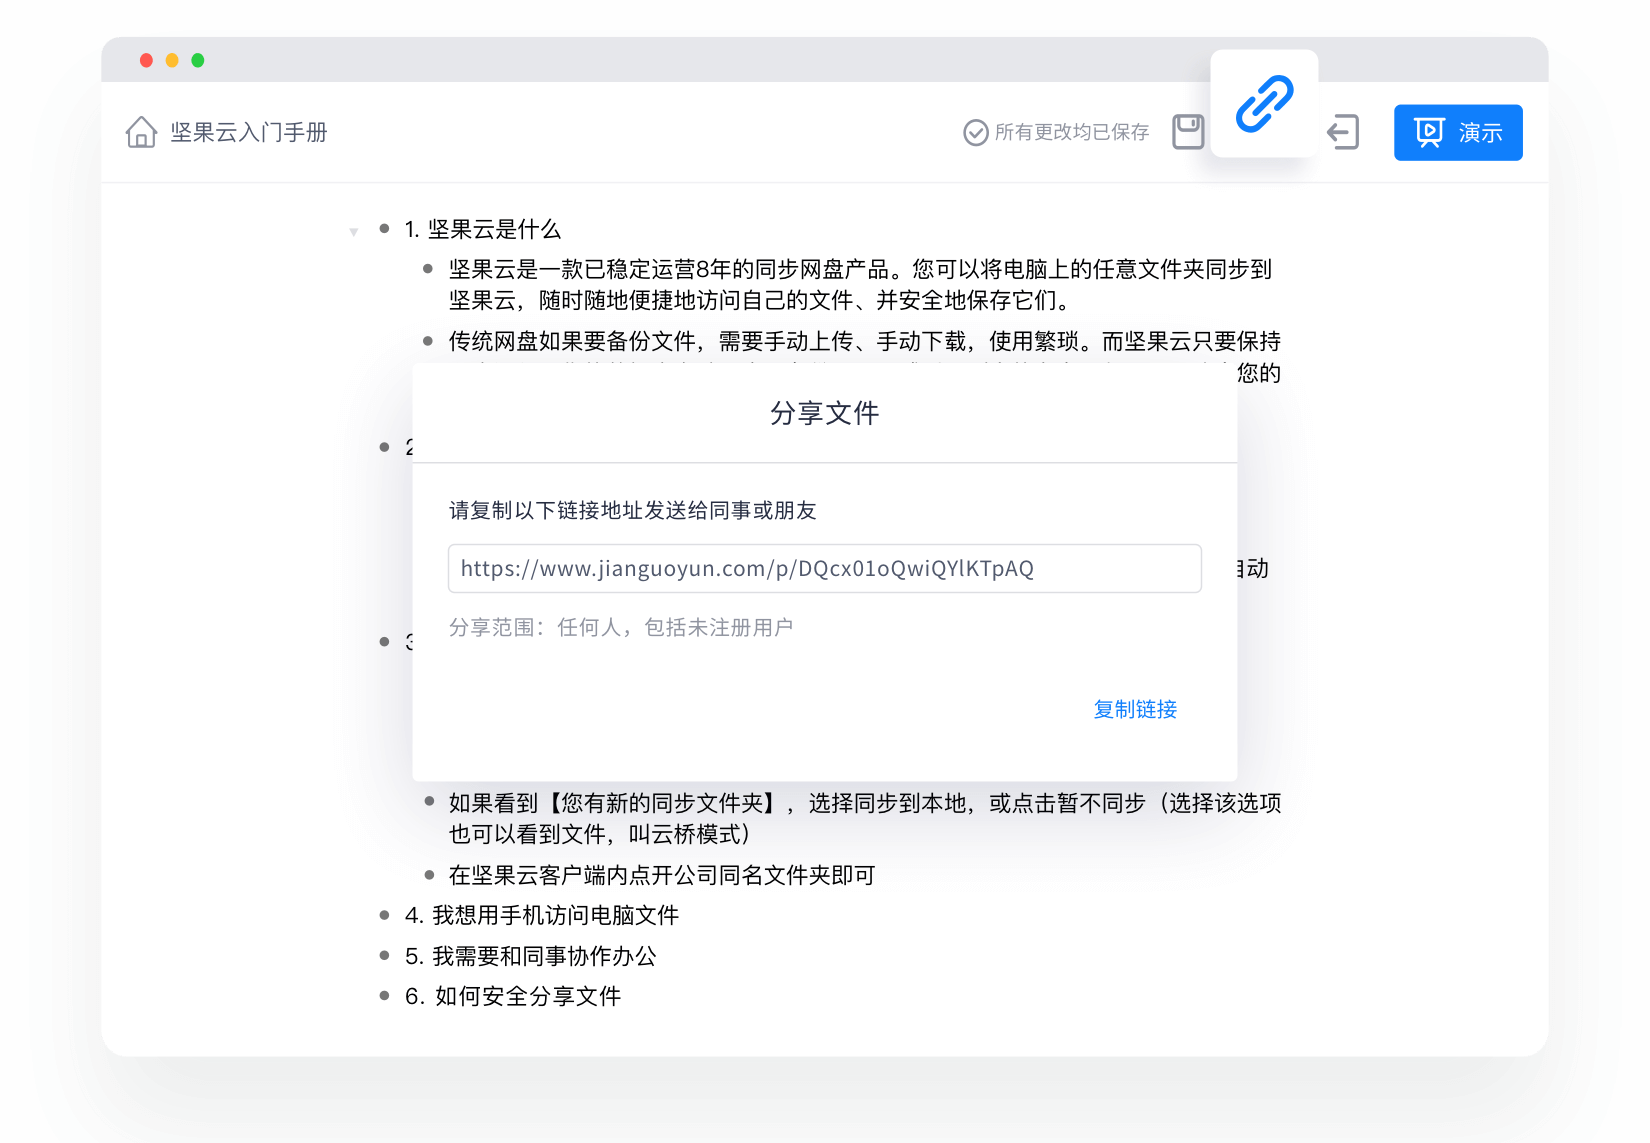Click the 分享文件 dialog title
Screen dimensions: 1650x1143
point(824,413)
